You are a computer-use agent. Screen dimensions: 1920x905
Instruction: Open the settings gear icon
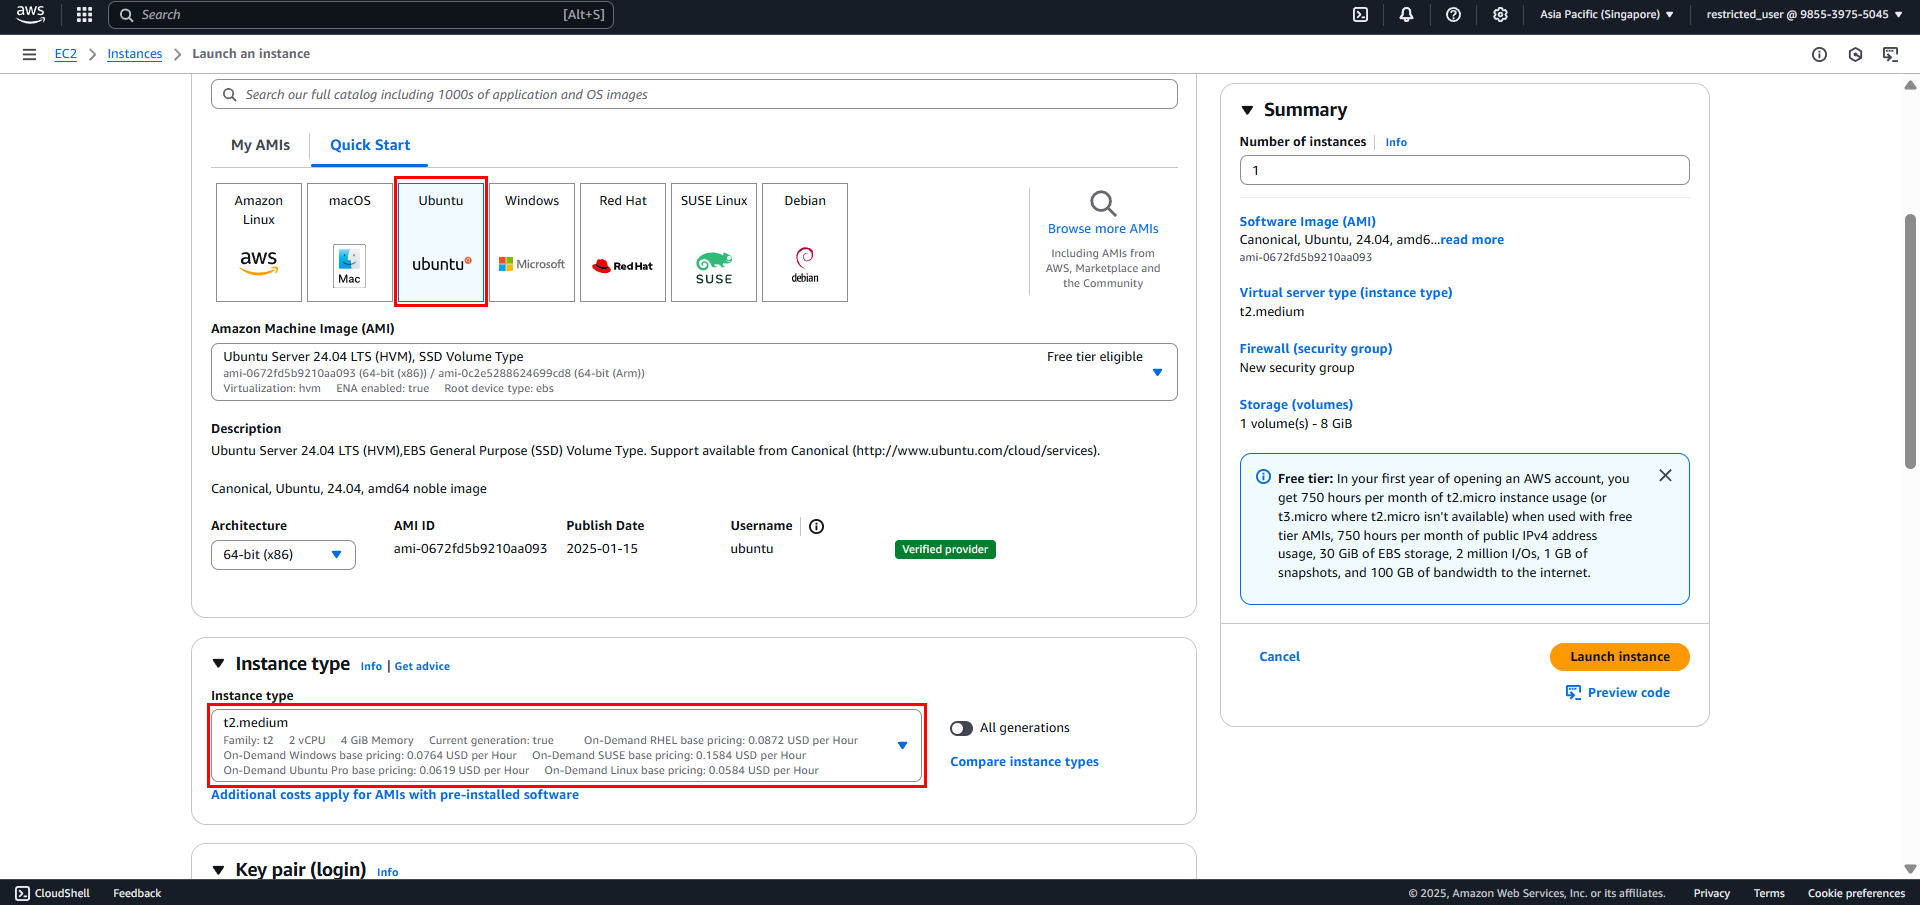click(x=1500, y=15)
